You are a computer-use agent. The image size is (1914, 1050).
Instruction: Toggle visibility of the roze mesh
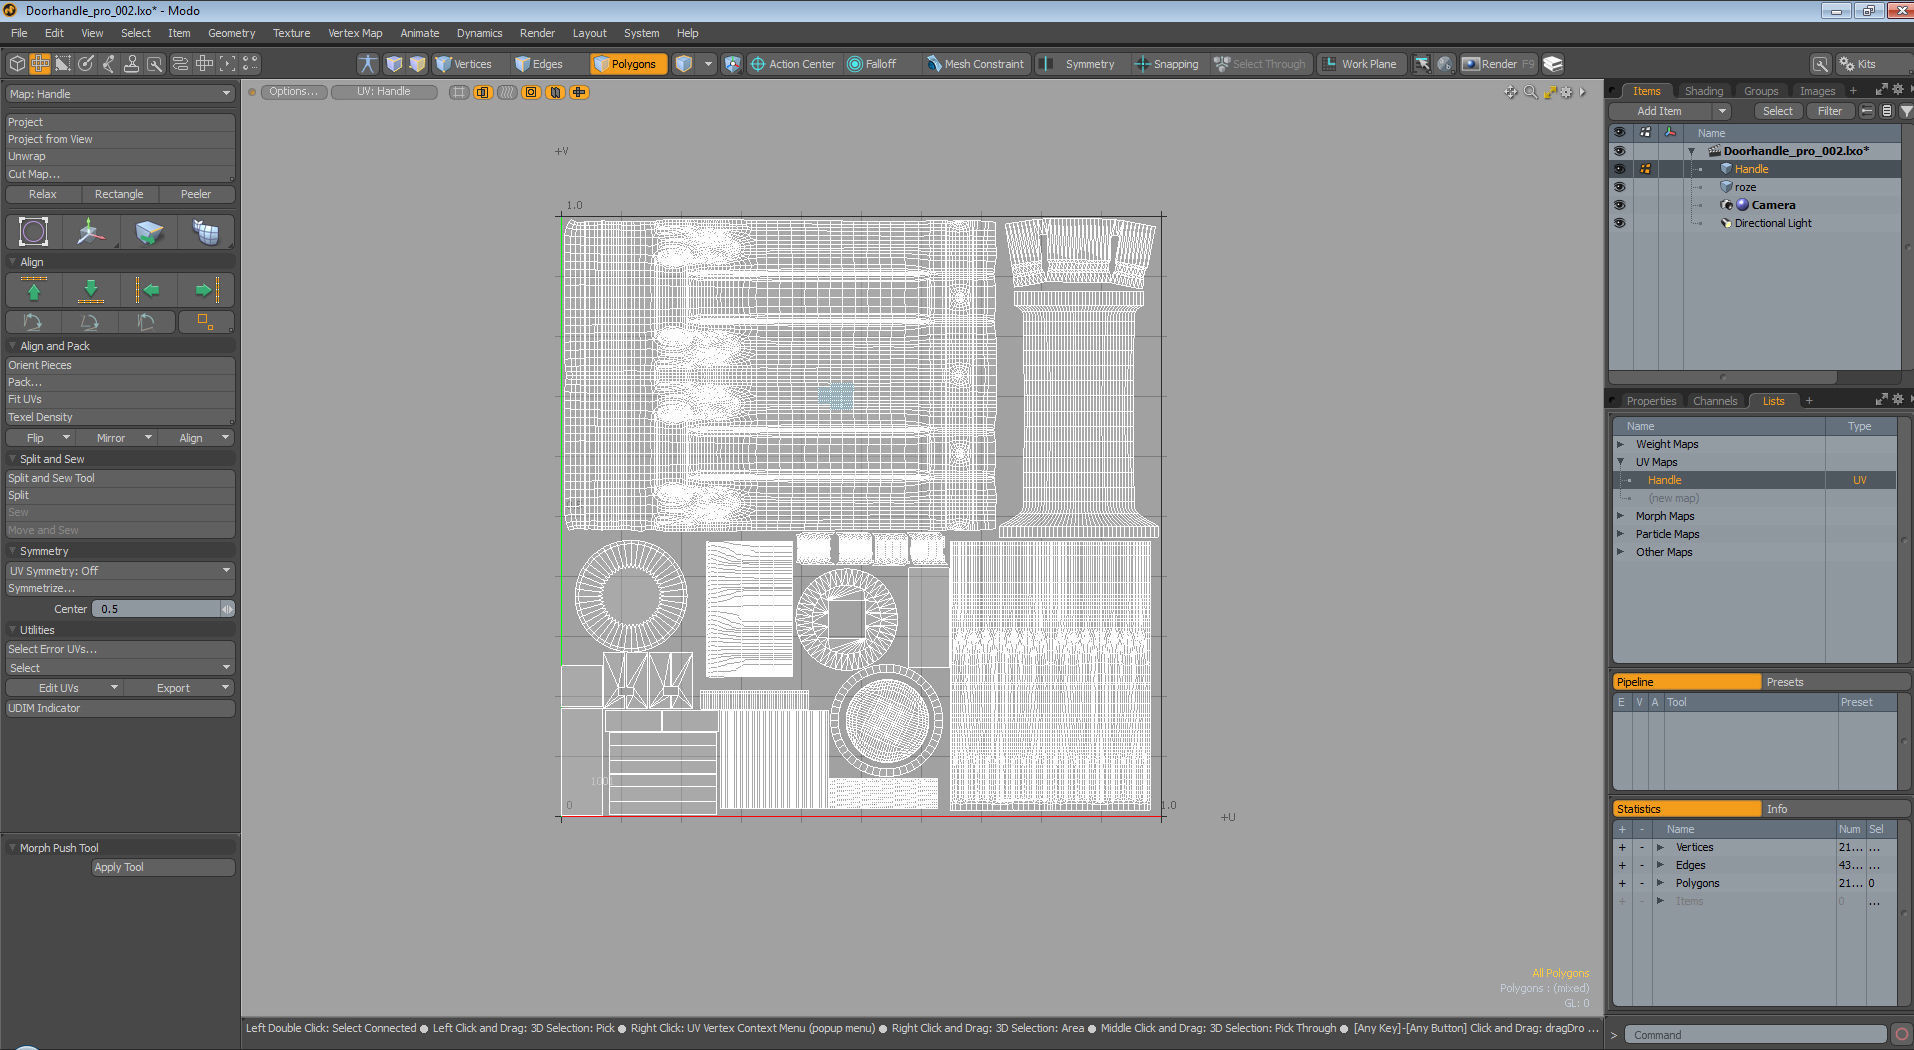pyautogui.click(x=1619, y=187)
